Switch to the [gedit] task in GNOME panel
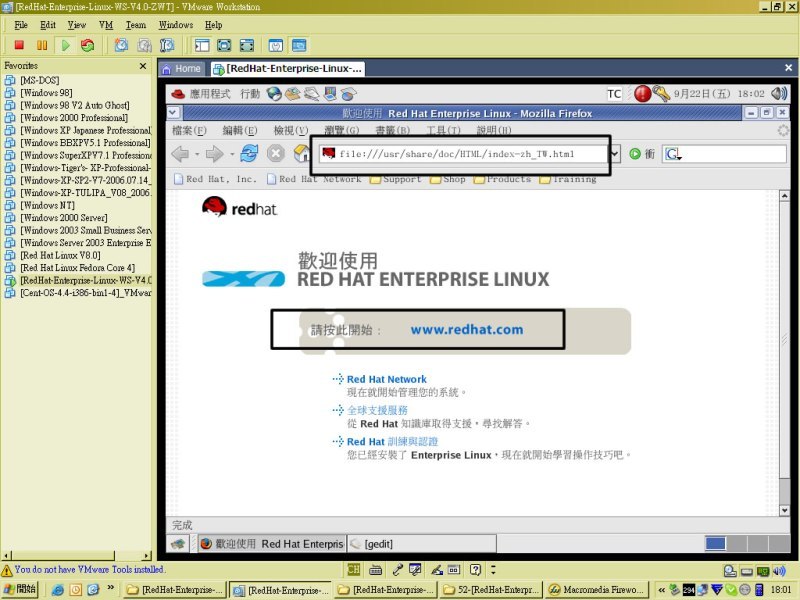 click(421, 544)
